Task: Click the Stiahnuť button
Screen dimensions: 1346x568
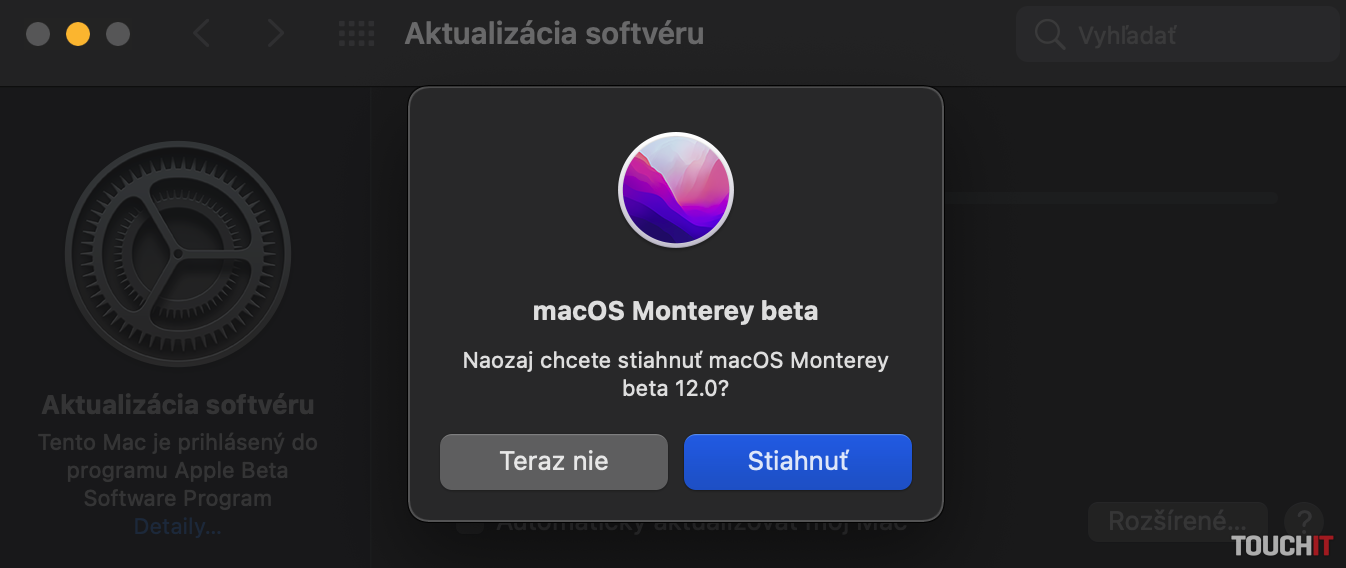Action: point(797,461)
